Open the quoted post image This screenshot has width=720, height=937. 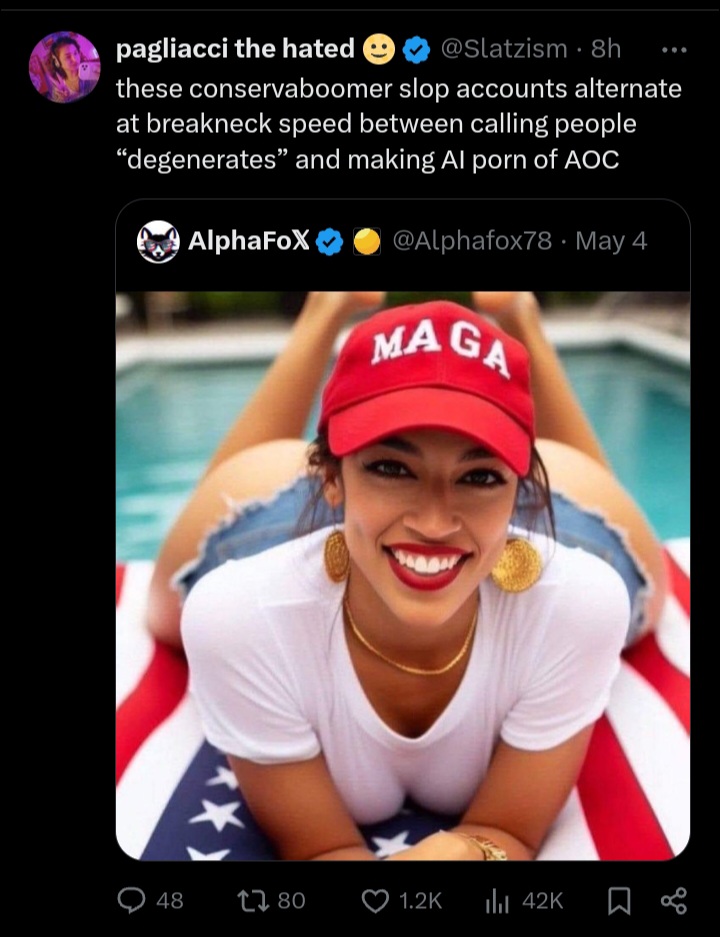[403, 575]
